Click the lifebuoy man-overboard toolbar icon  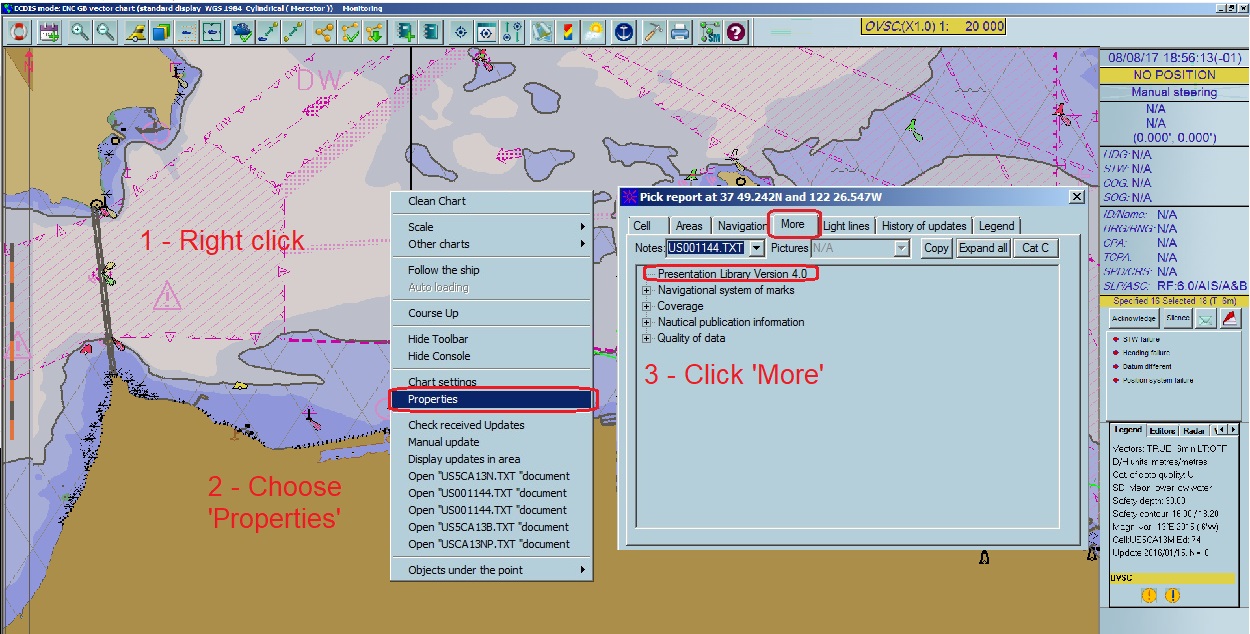pyautogui.click(x=18, y=32)
